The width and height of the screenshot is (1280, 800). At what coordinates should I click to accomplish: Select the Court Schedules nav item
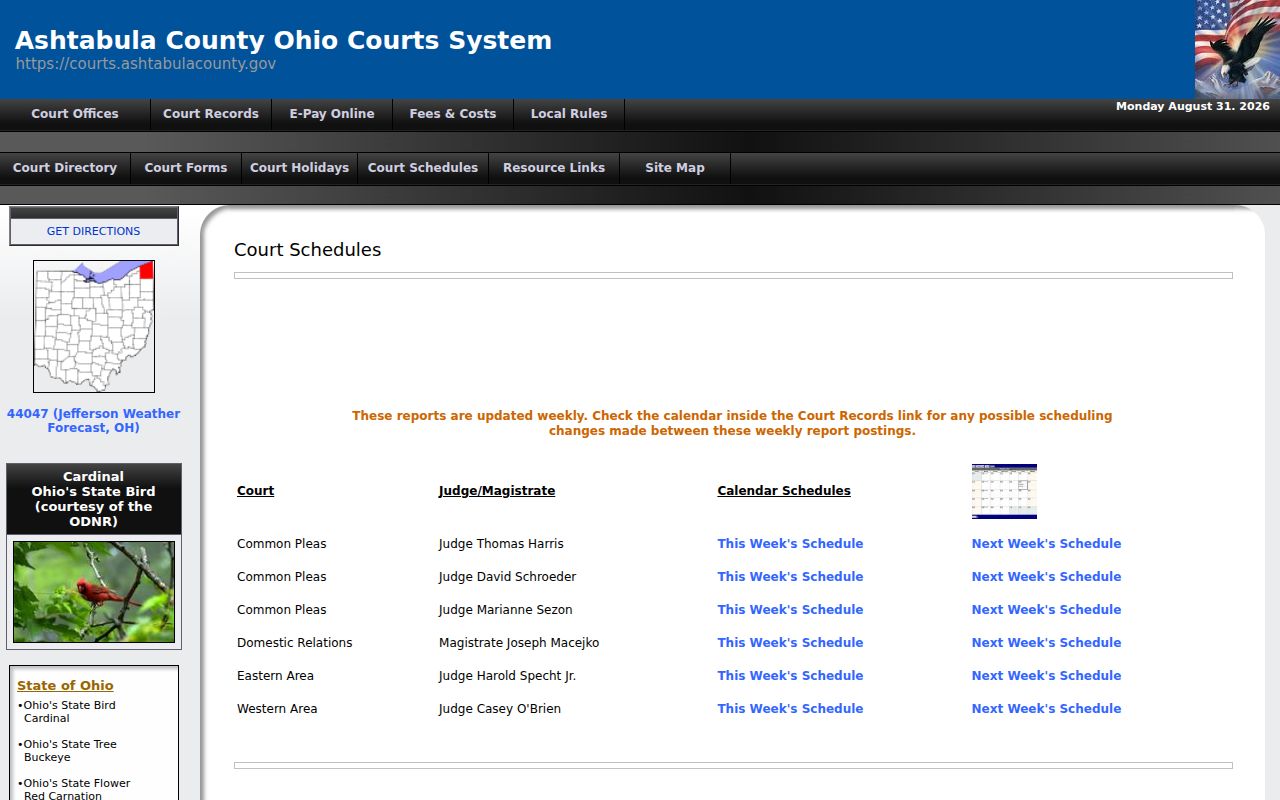pos(423,168)
